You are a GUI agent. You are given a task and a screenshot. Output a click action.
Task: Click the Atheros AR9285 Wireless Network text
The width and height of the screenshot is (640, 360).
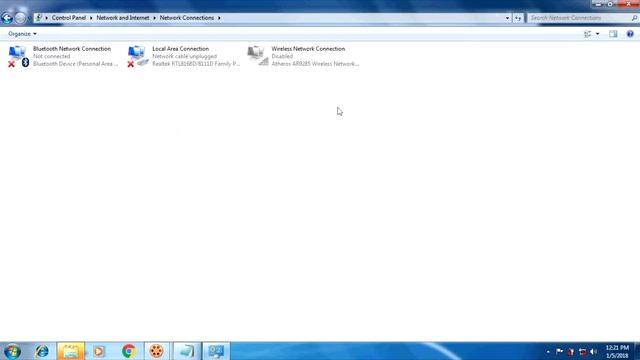click(315, 64)
